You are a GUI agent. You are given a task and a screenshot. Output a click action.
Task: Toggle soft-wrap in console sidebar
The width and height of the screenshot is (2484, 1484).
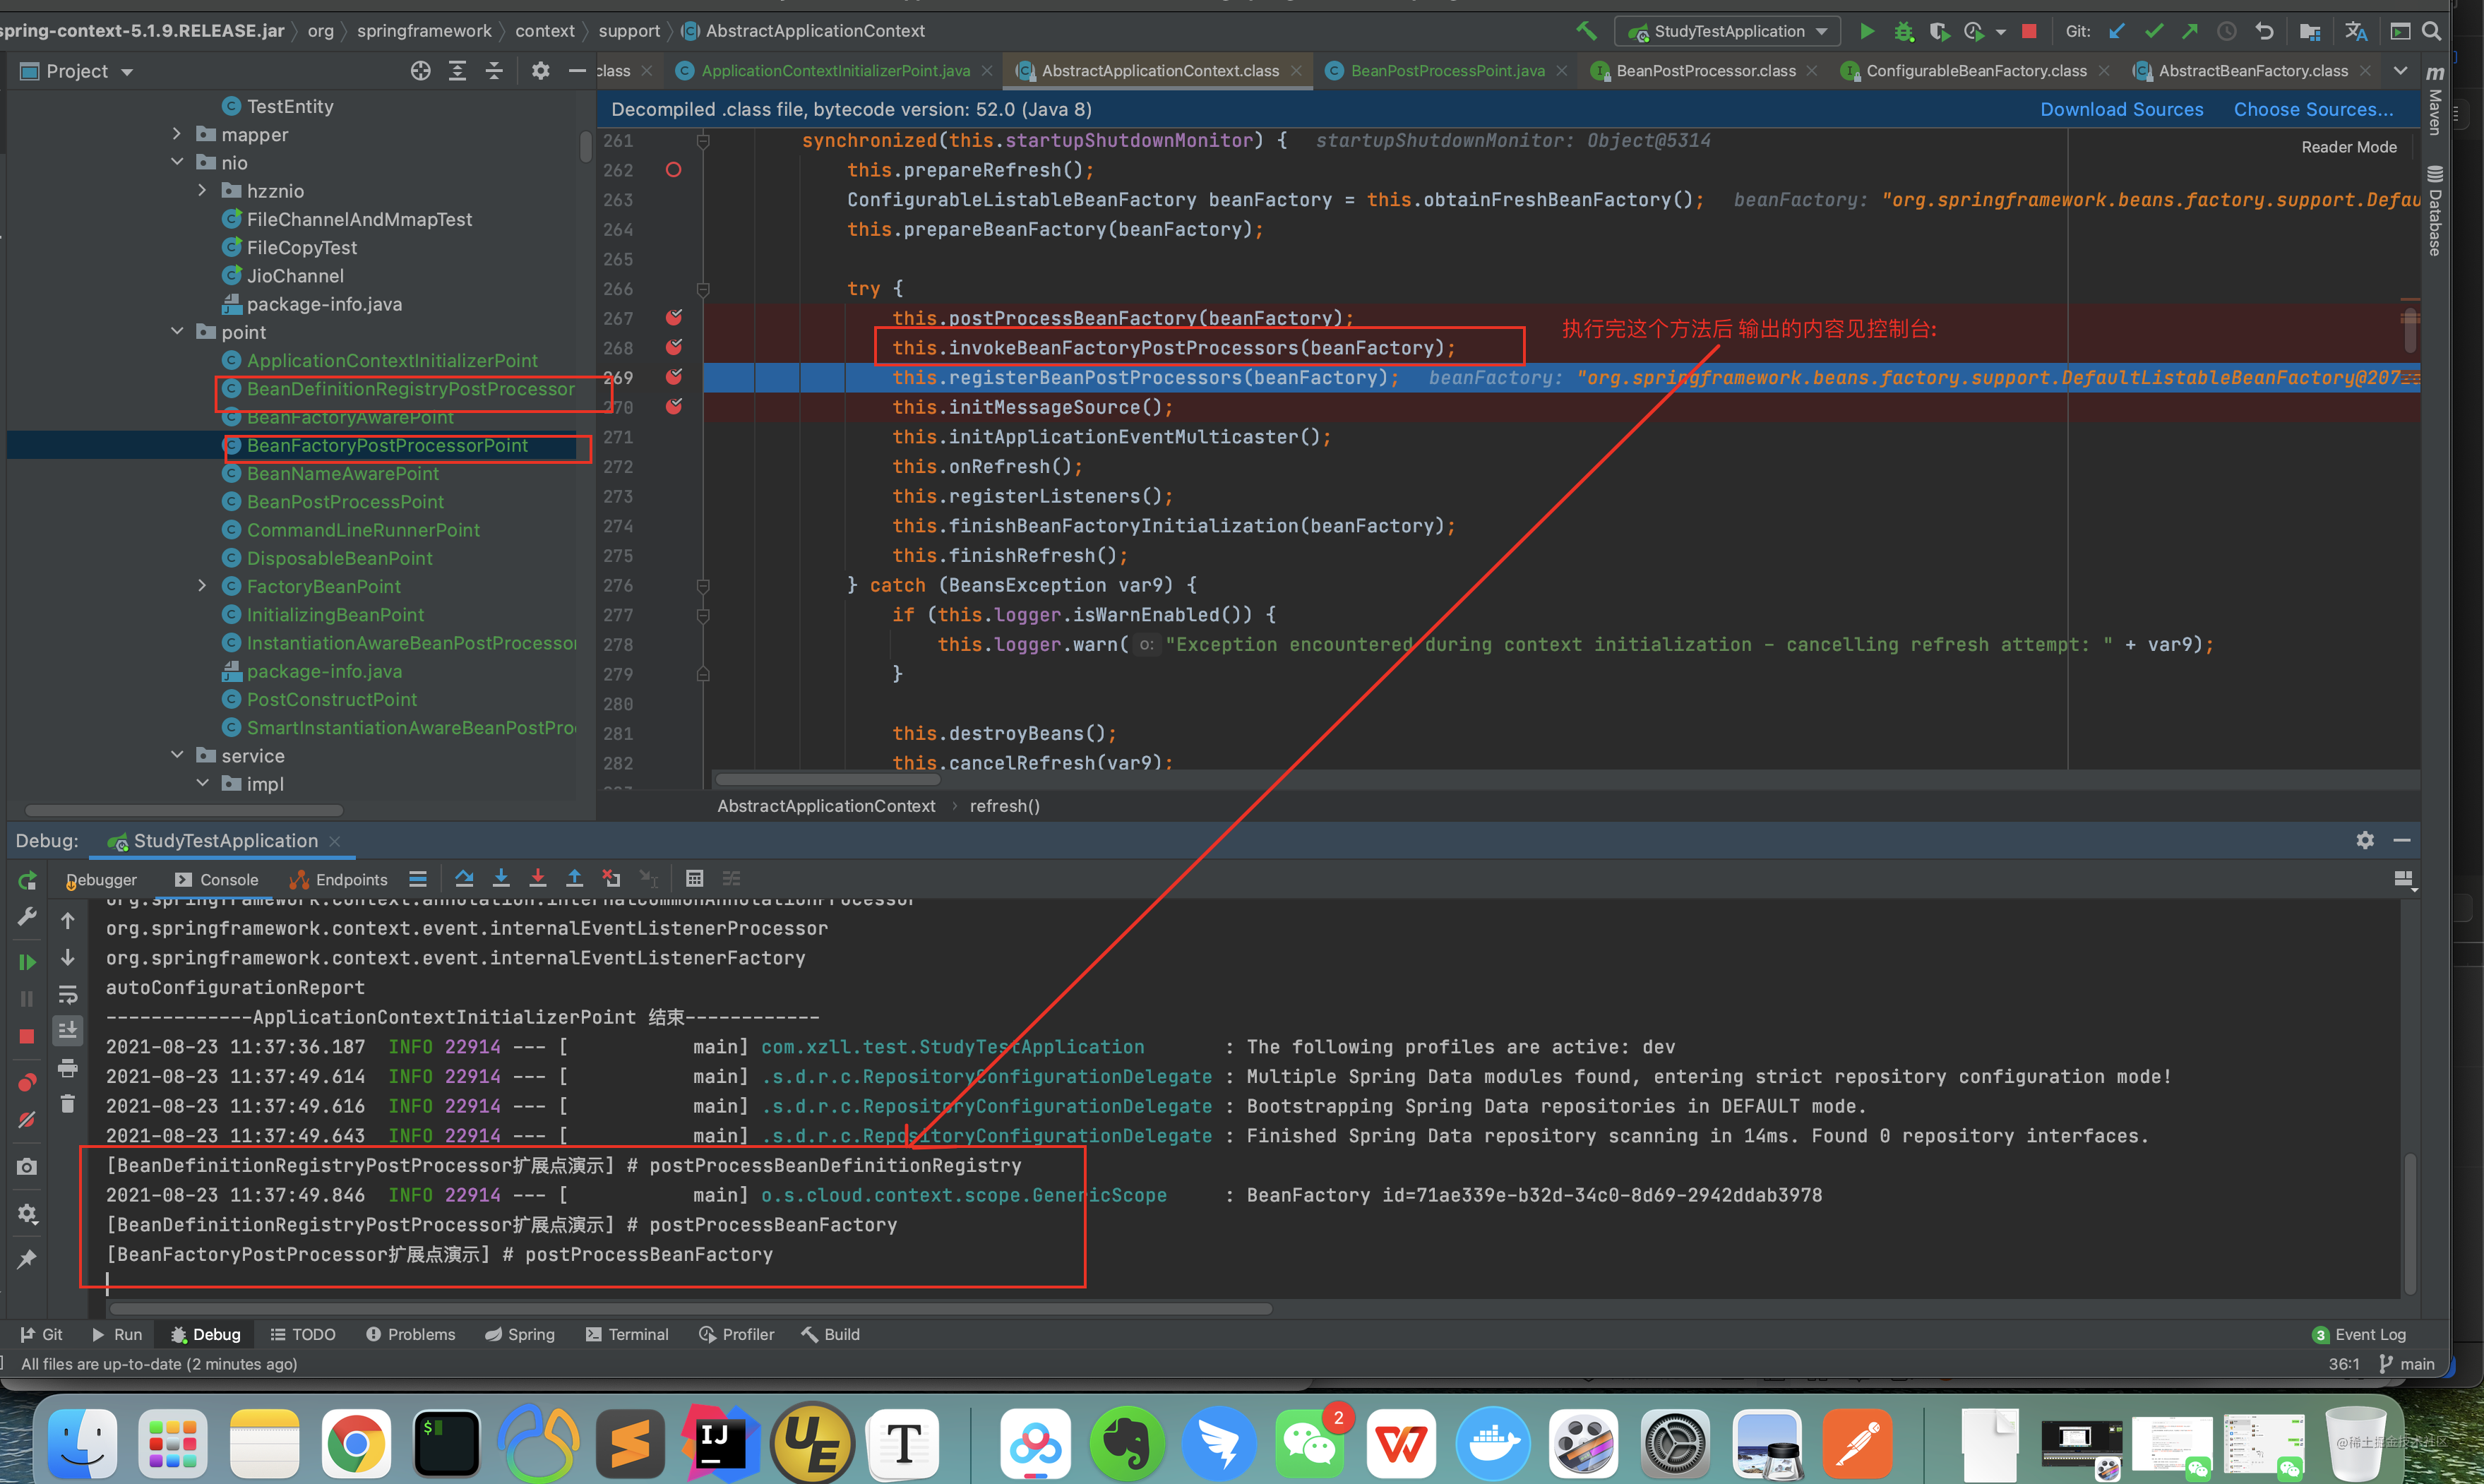click(x=68, y=994)
